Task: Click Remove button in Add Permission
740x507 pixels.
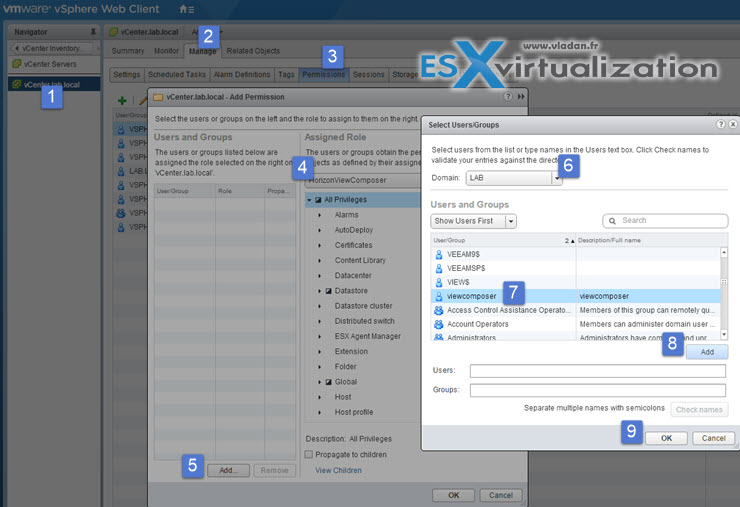Action: click(x=275, y=470)
